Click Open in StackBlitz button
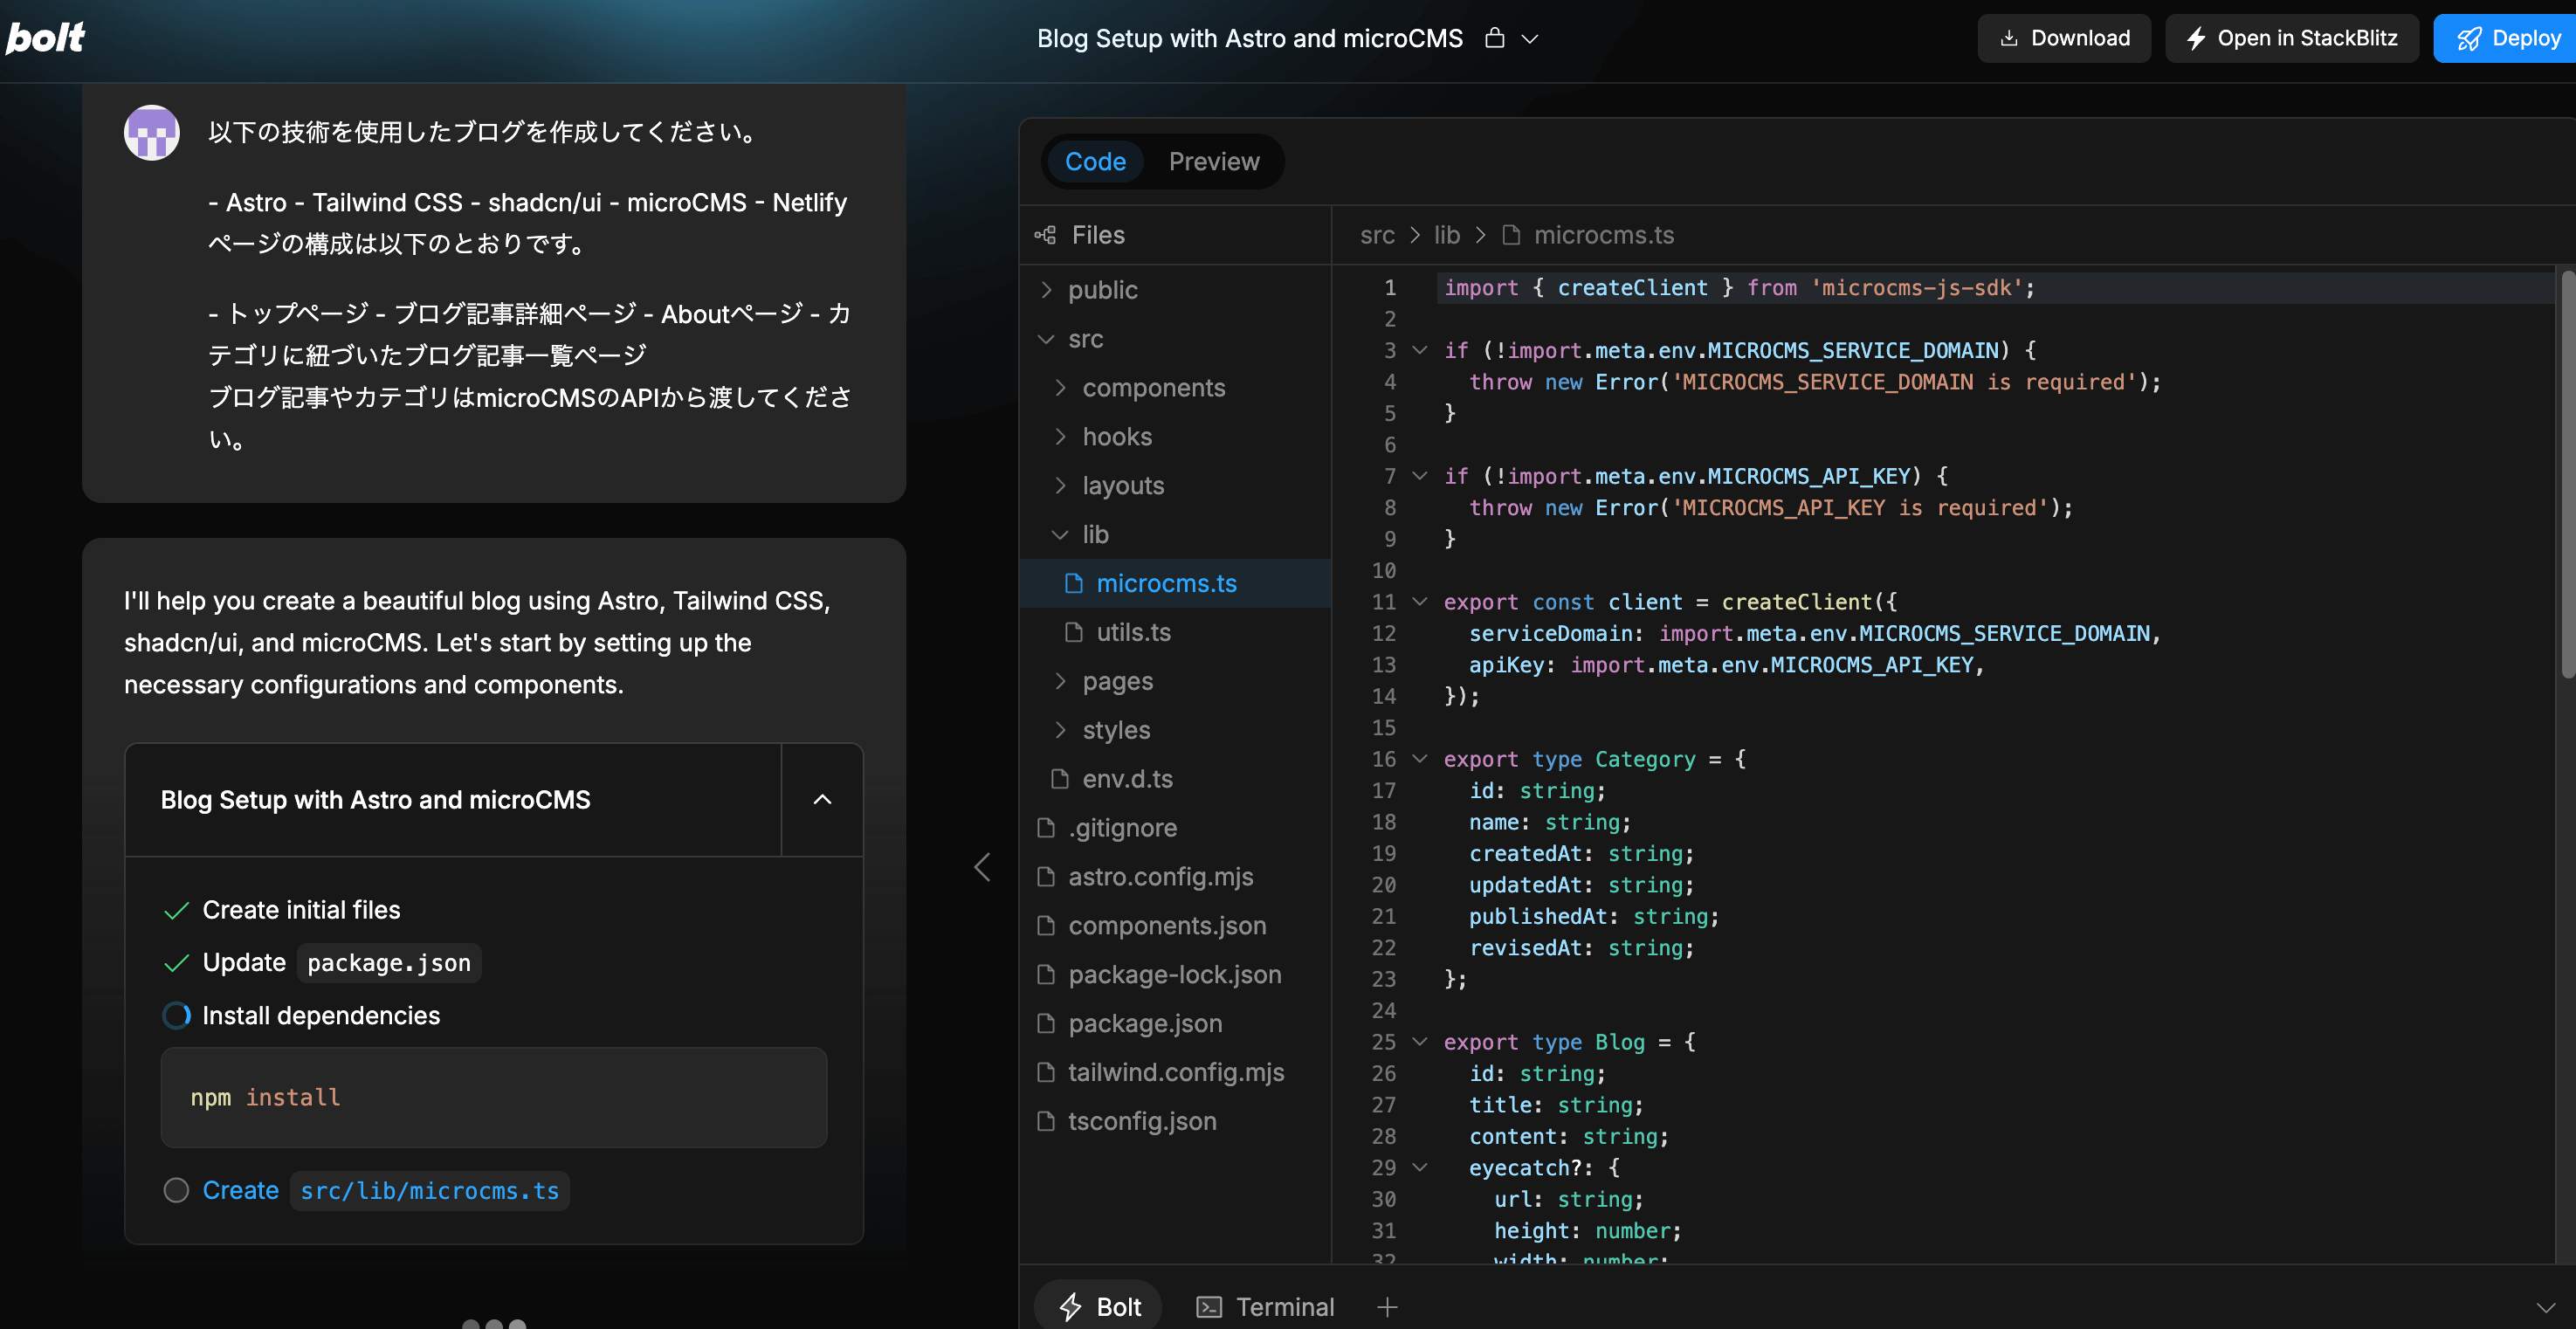The height and width of the screenshot is (1329, 2576). [2292, 38]
